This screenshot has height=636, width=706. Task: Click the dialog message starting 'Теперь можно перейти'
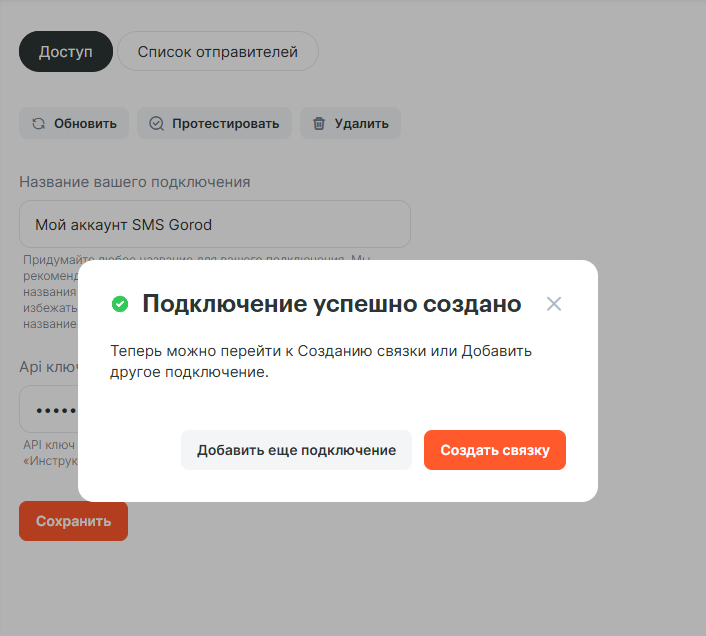click(320, 361)
